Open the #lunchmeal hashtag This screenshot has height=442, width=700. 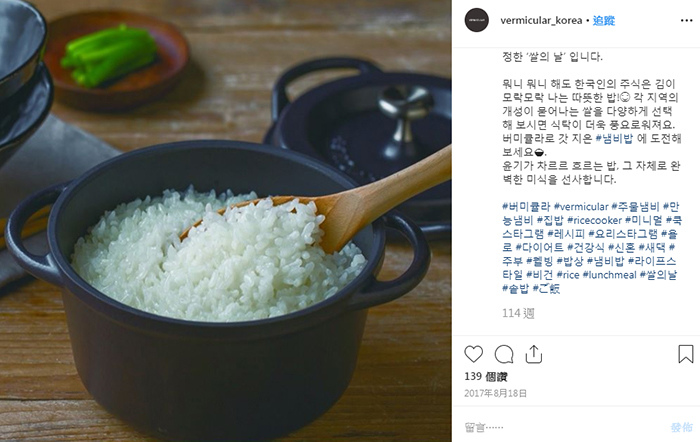[609, 275]
